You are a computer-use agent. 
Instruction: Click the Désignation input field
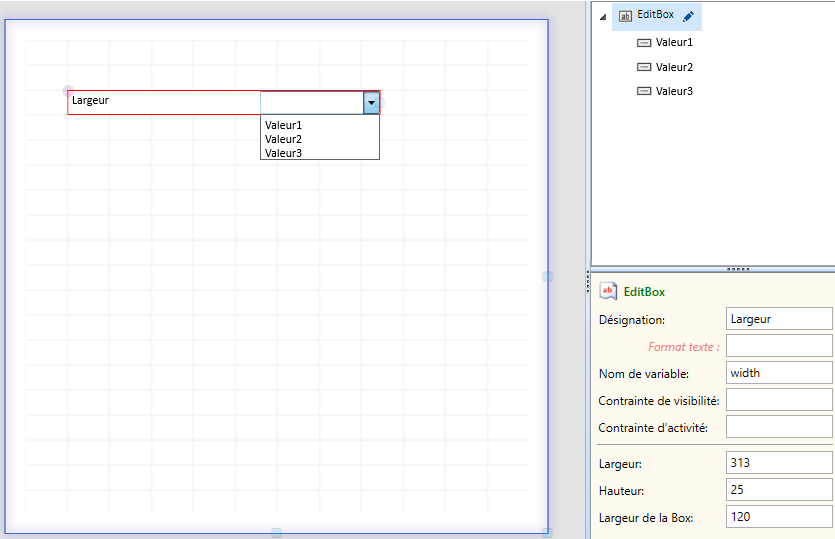[x=779, y=319]
